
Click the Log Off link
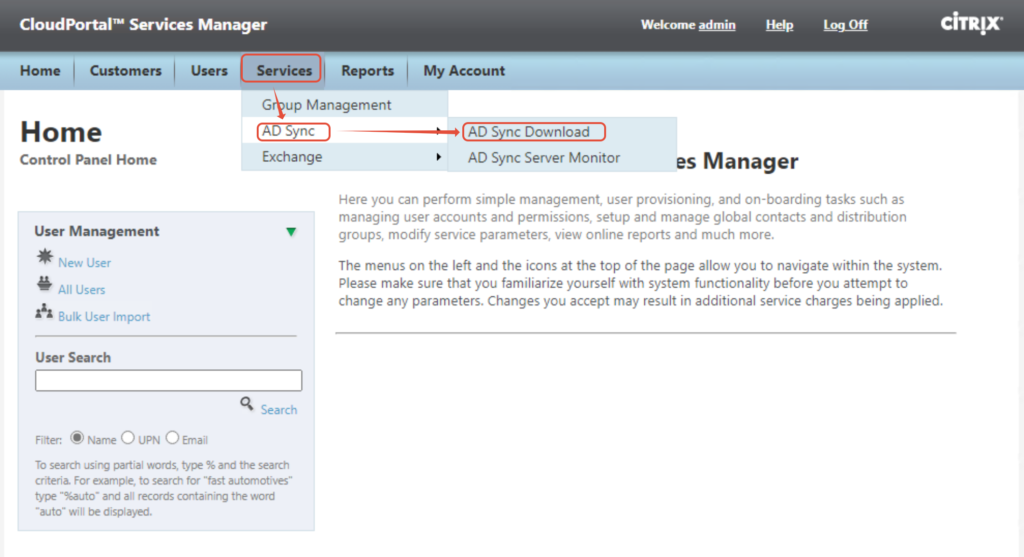tap(845, 25)
